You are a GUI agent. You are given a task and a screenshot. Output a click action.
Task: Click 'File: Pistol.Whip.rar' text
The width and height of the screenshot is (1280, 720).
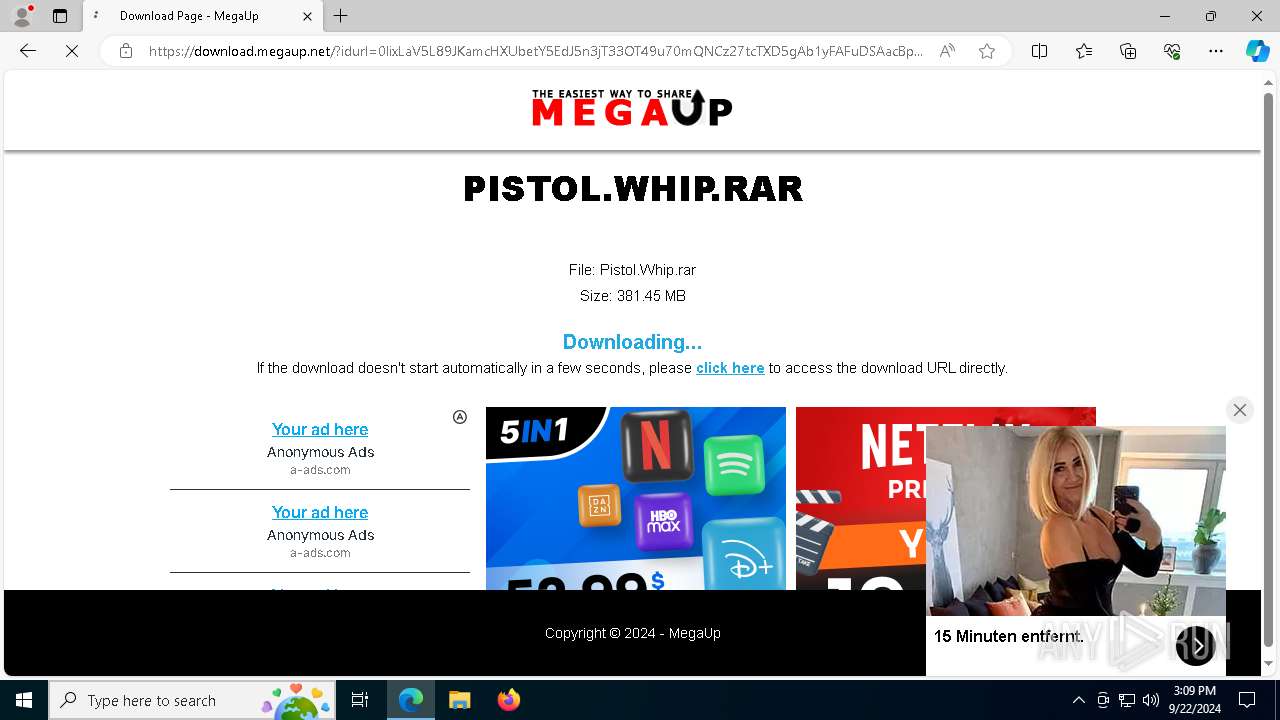(632, 270)
